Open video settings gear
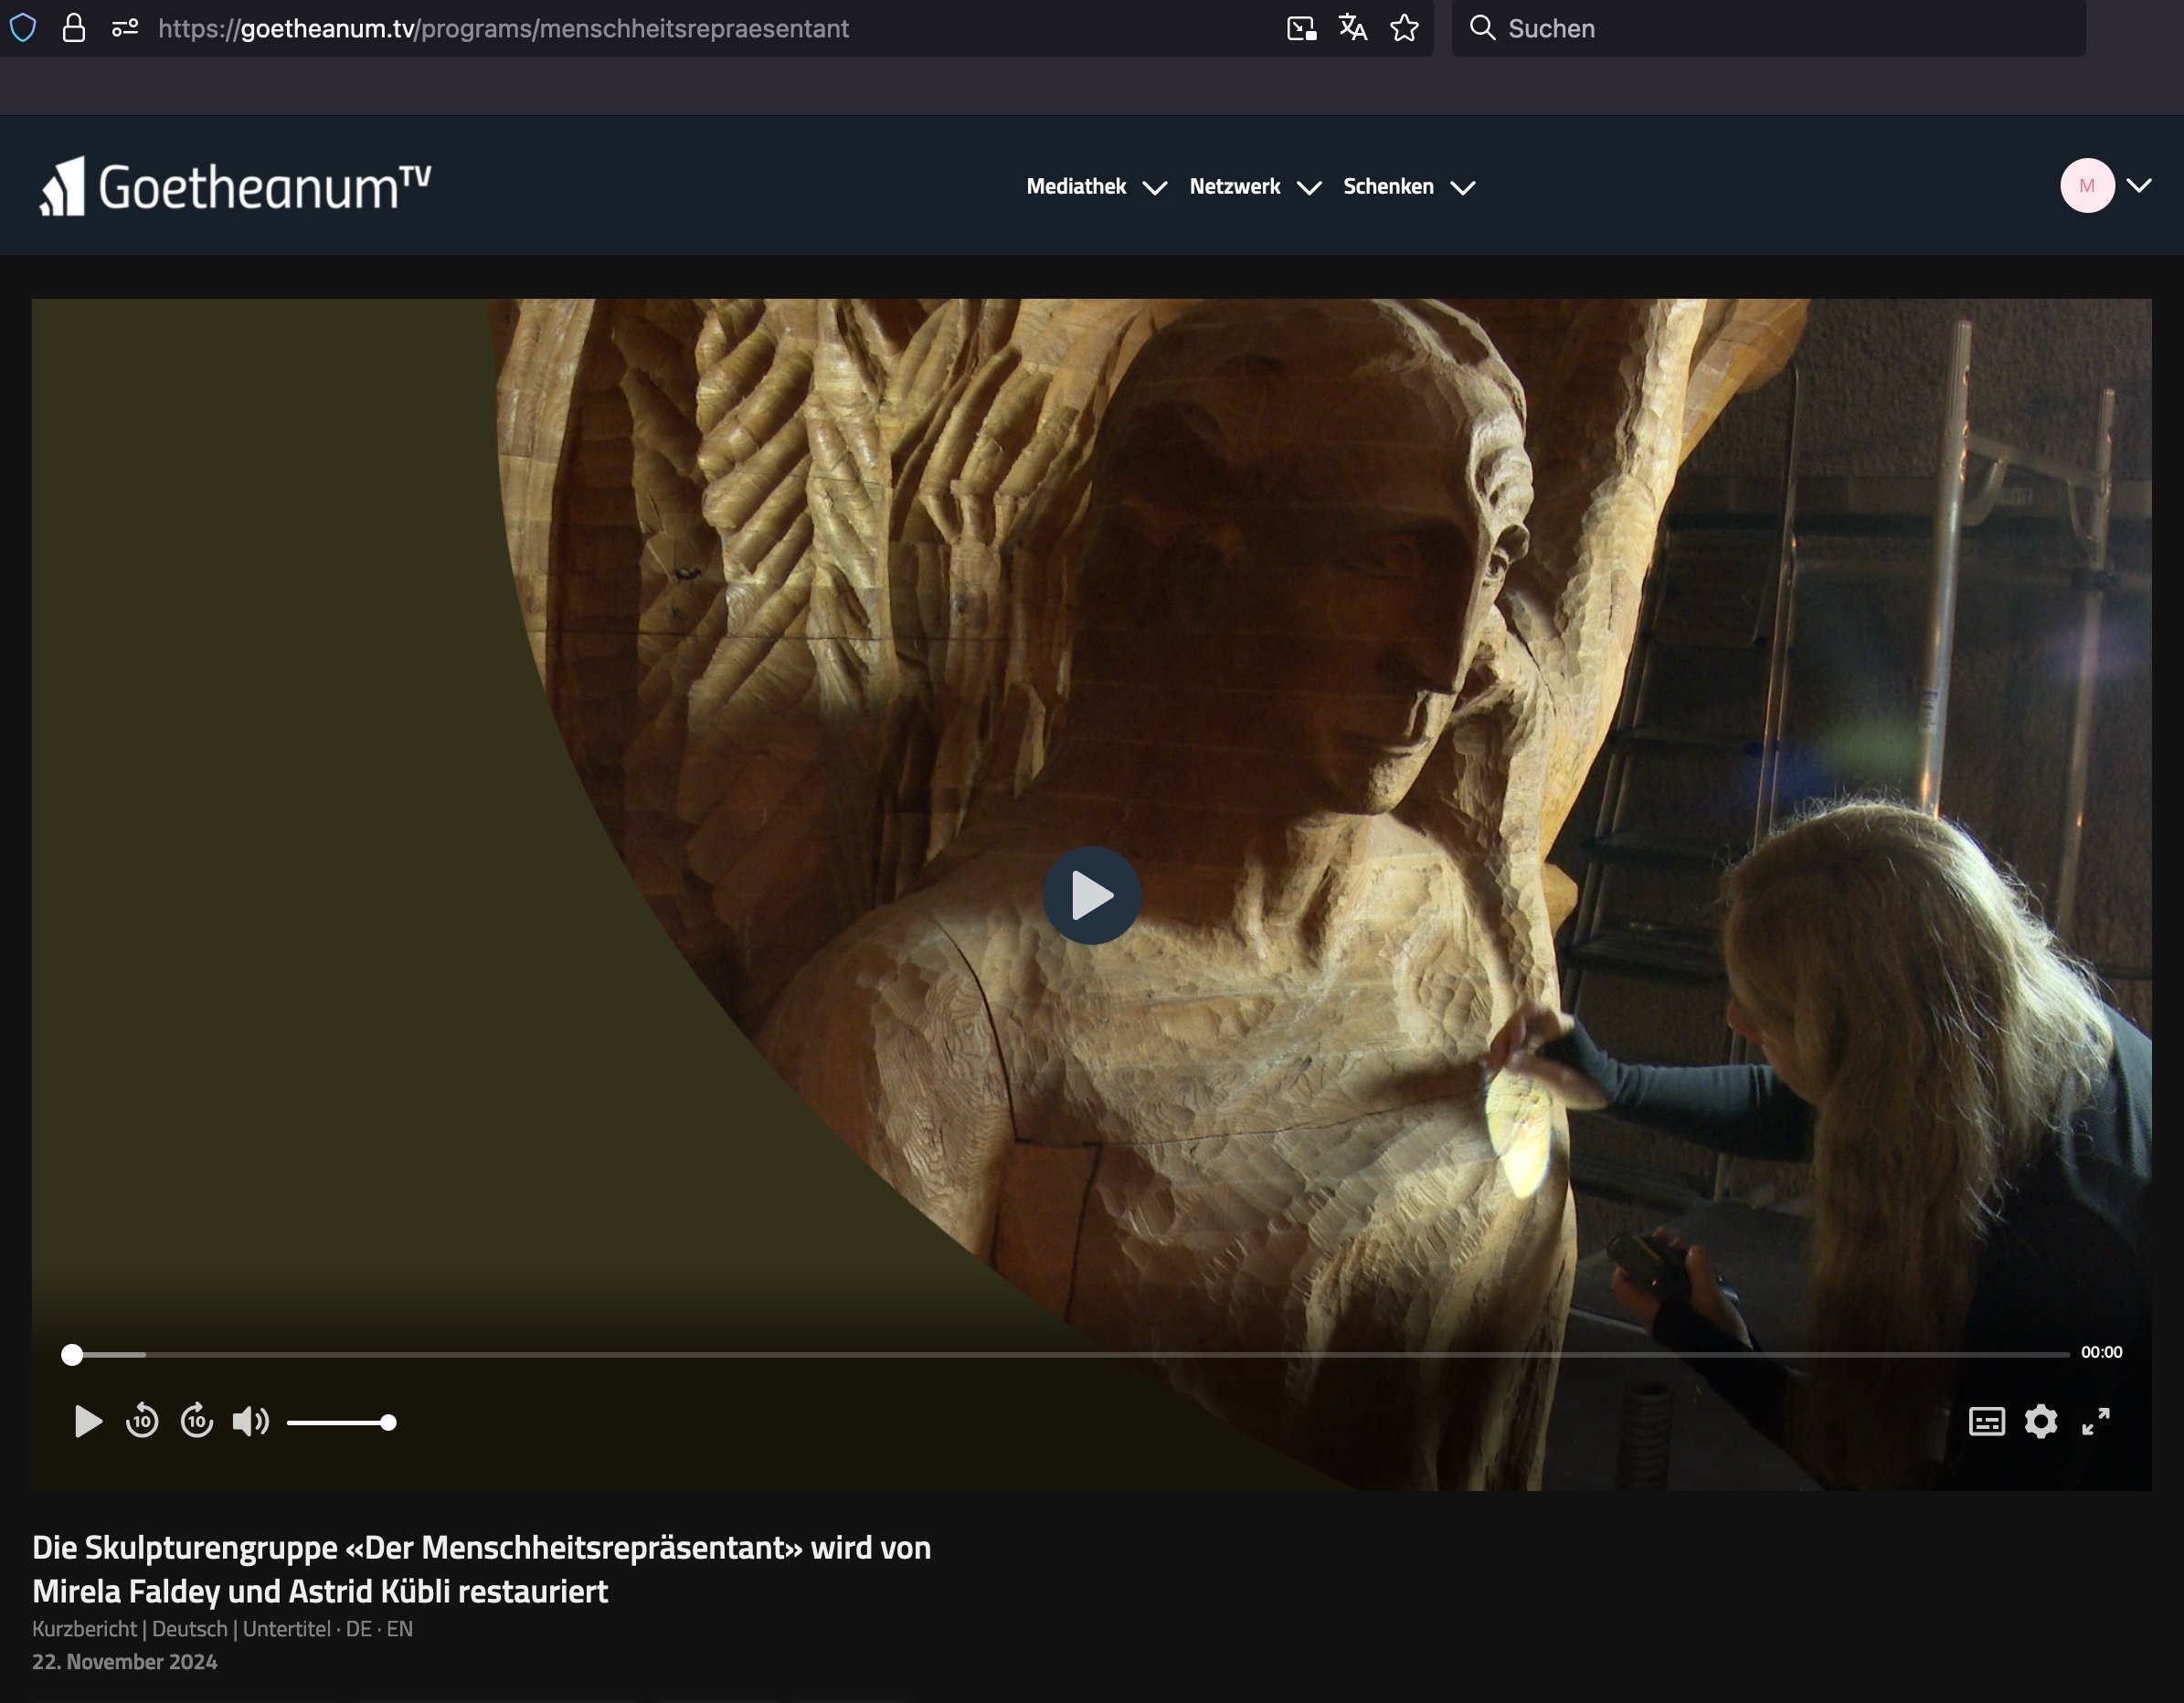 coord(2041,1421)
